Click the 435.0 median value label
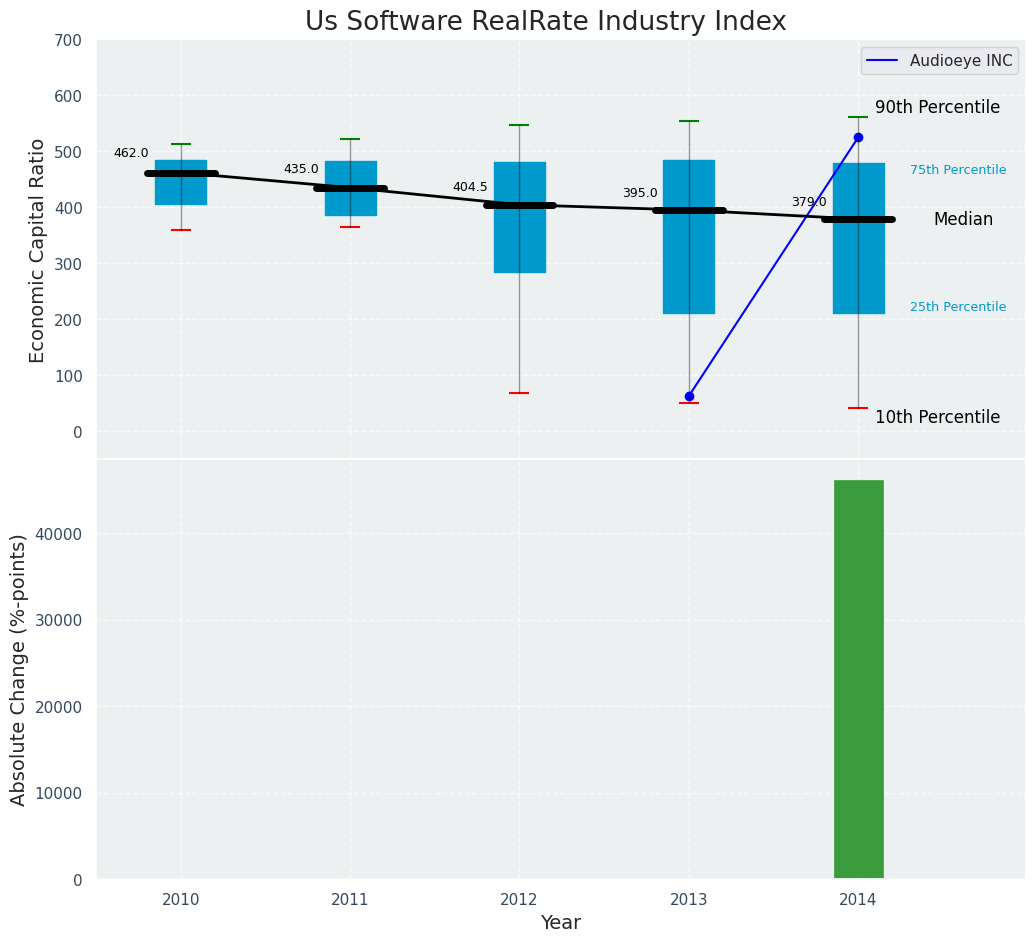Image resolution: width=1036 pixels, height=942 pixels. pos(301,169)
